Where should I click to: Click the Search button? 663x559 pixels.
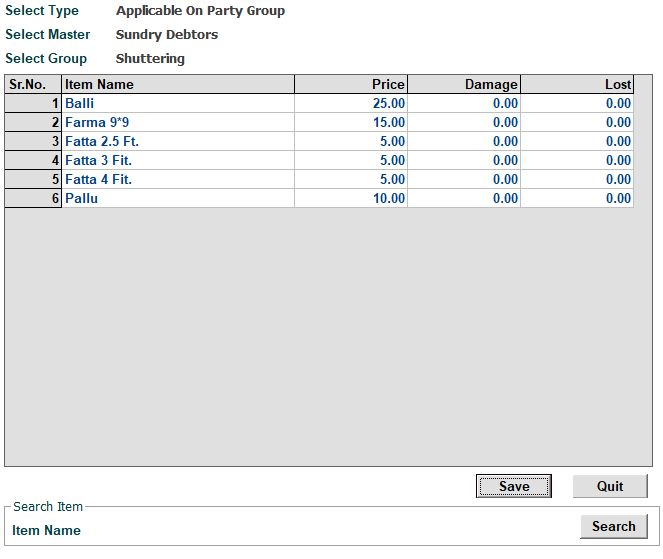click(613, 526)
